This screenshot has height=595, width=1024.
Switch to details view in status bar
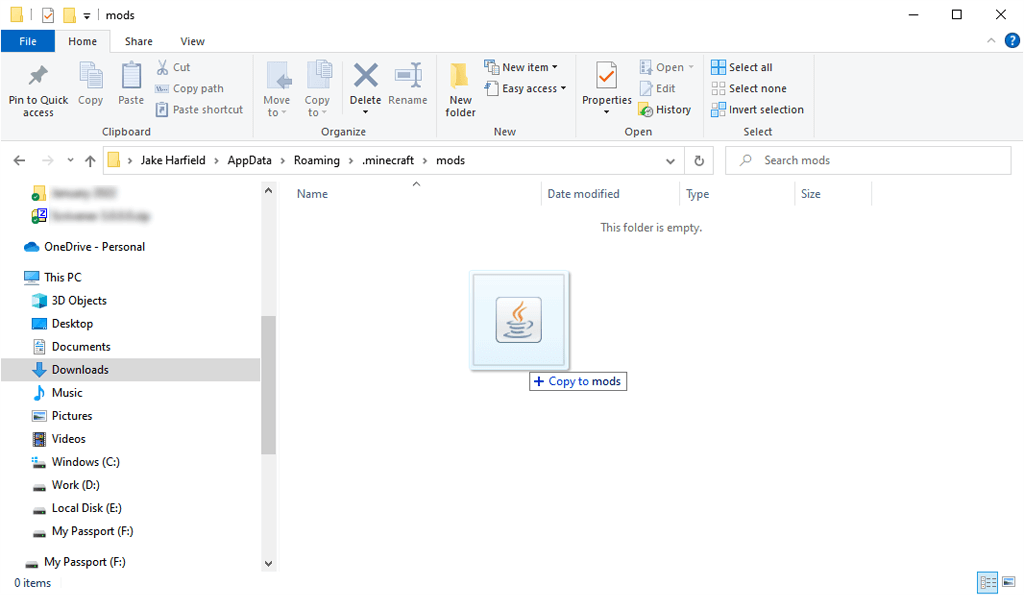tap(987, 582)
